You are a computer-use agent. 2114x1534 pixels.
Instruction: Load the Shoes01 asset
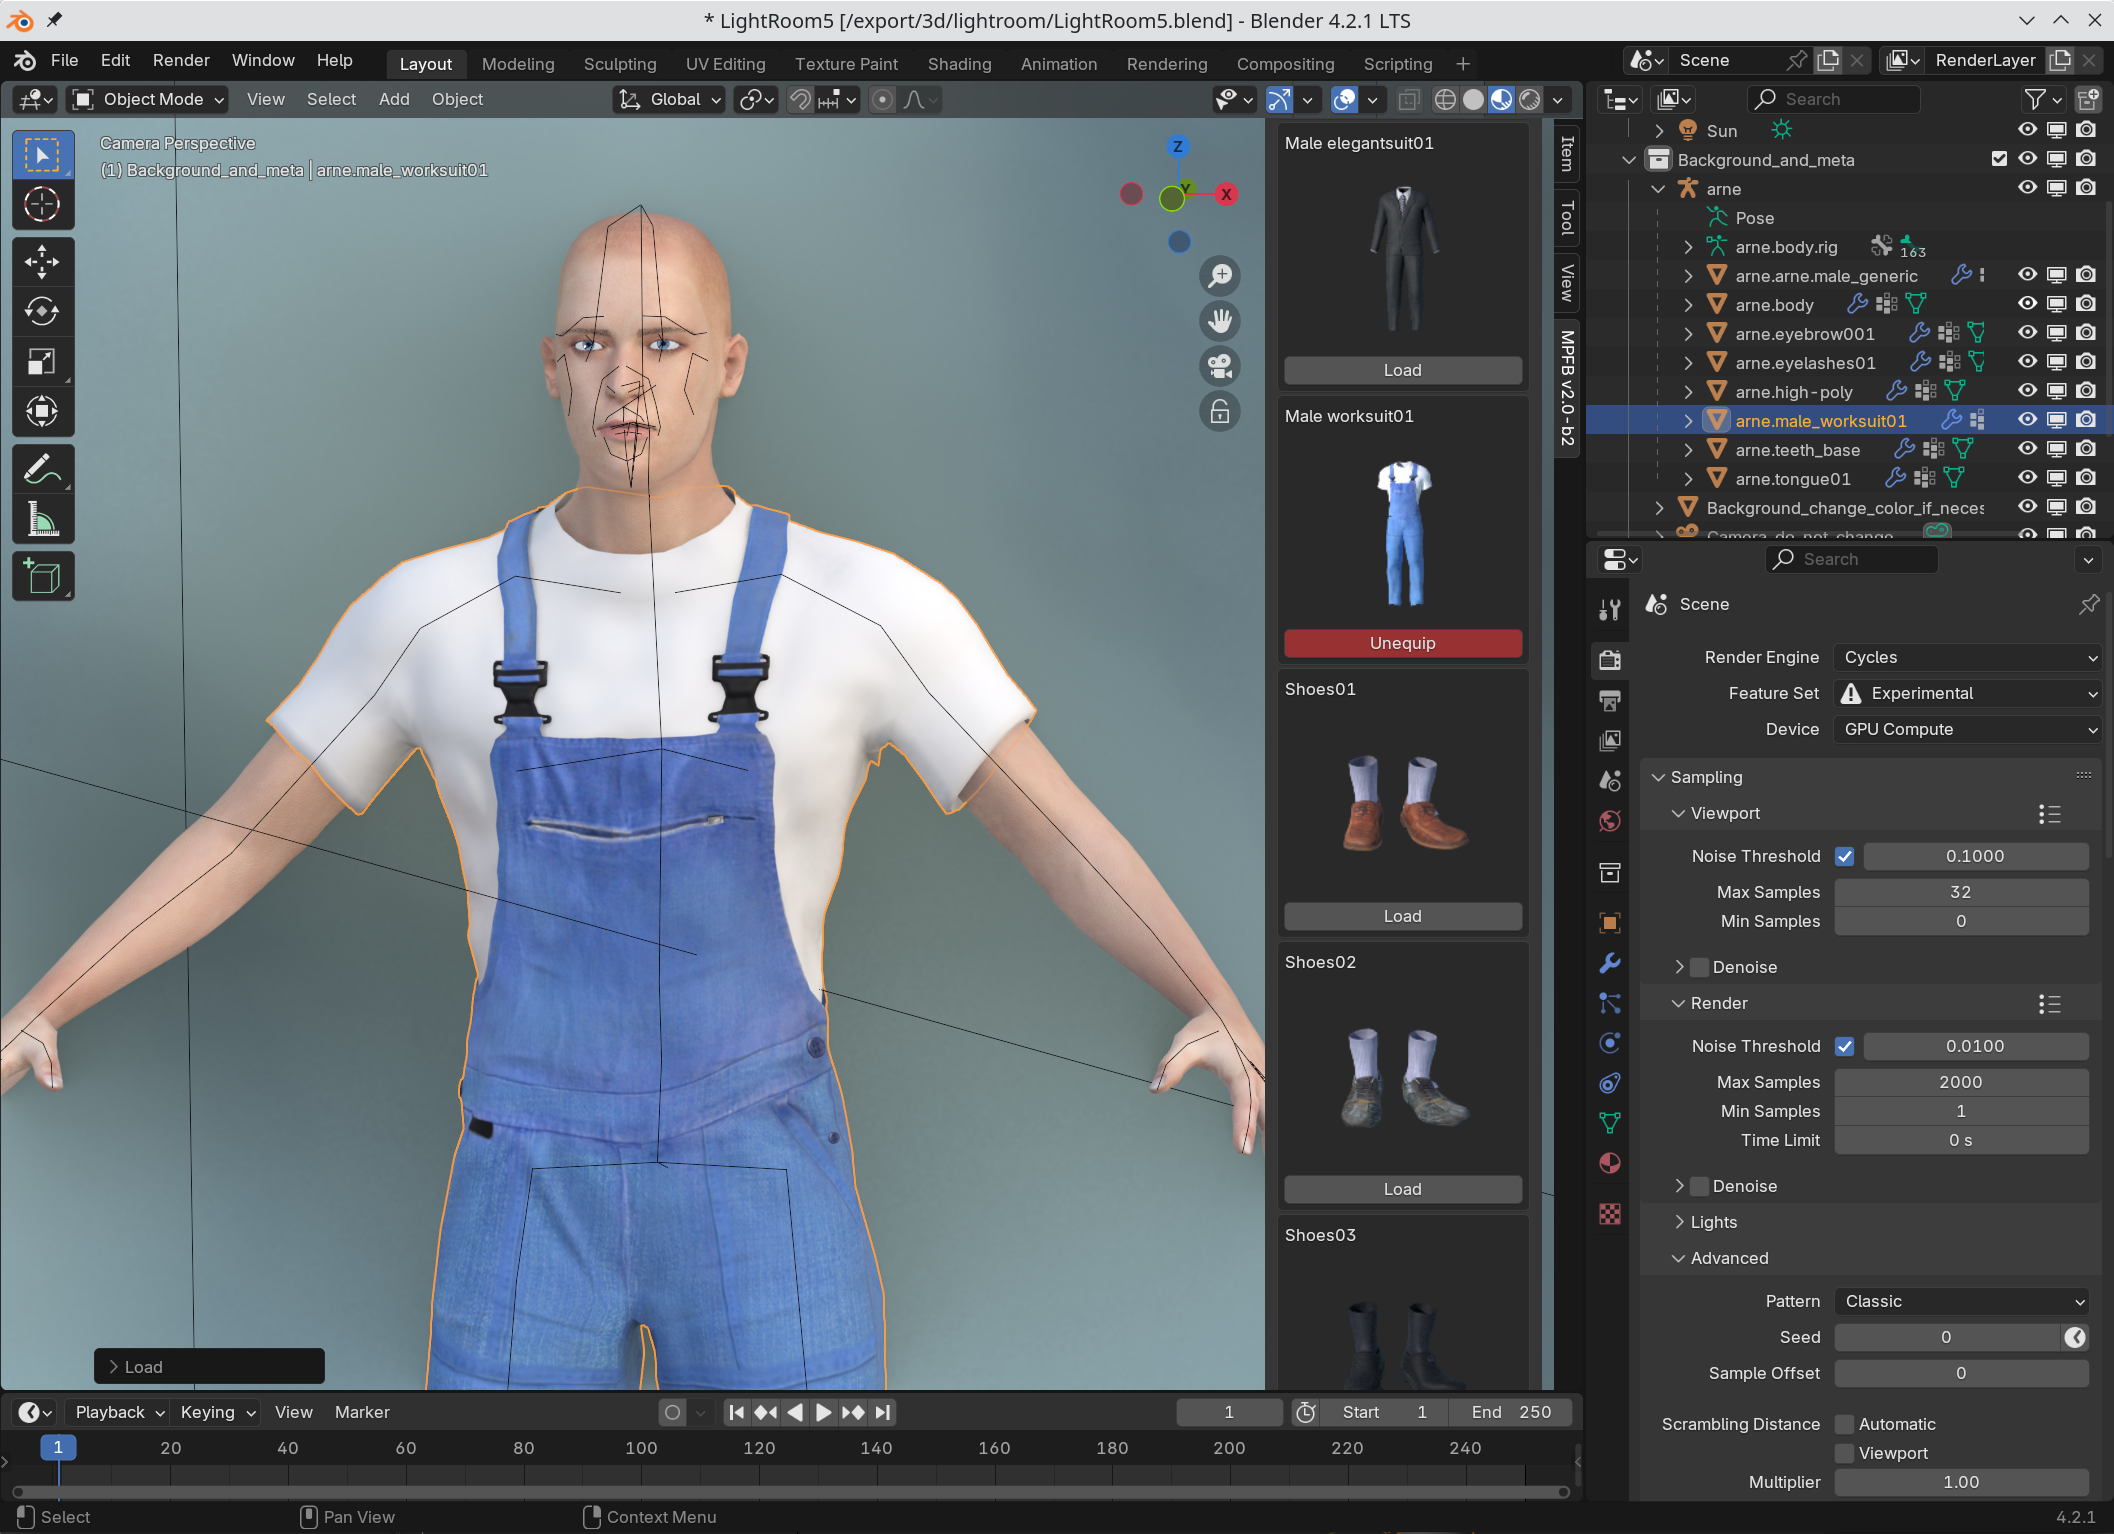pos(1402,916)
